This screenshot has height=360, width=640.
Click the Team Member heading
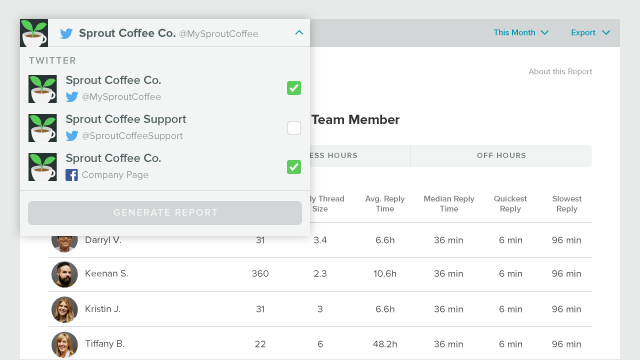pos(355,120)
